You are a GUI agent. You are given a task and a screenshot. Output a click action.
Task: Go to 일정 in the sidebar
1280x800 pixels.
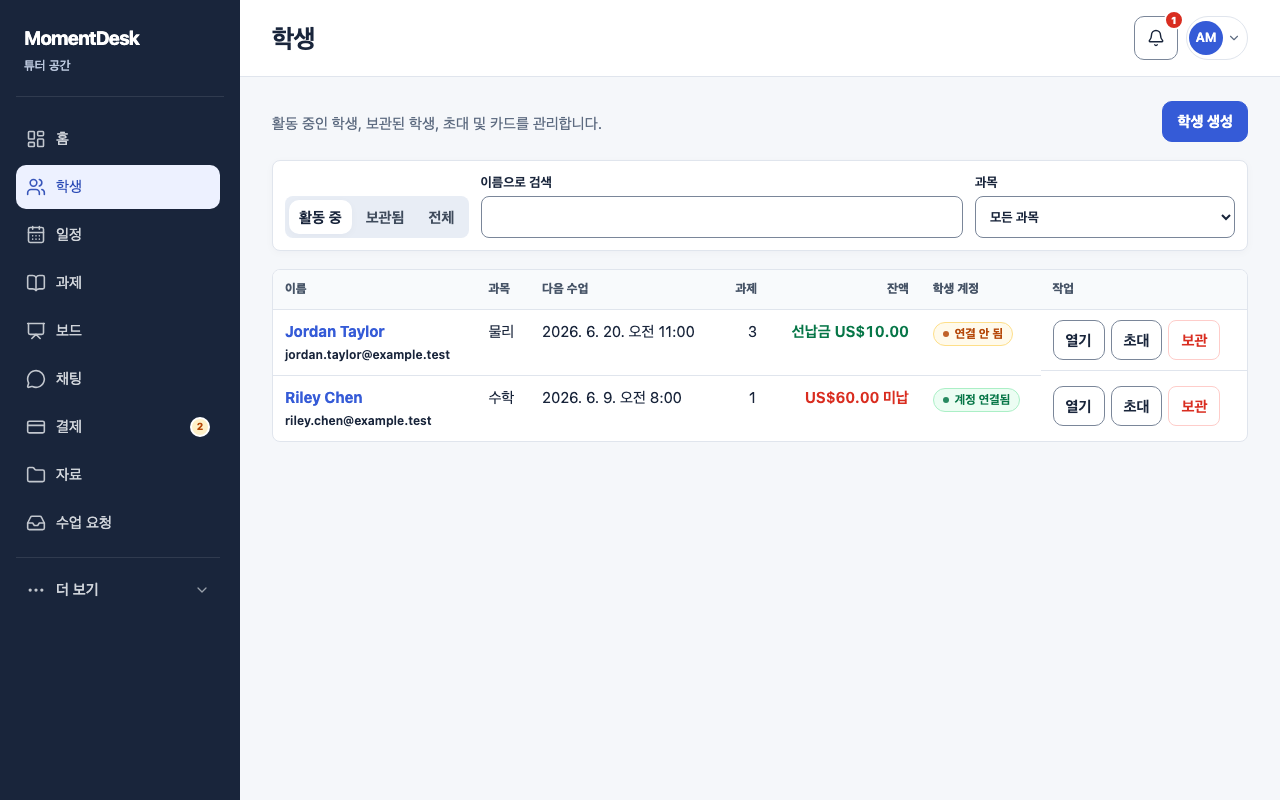pyautogui.click(x=118, y=235)
